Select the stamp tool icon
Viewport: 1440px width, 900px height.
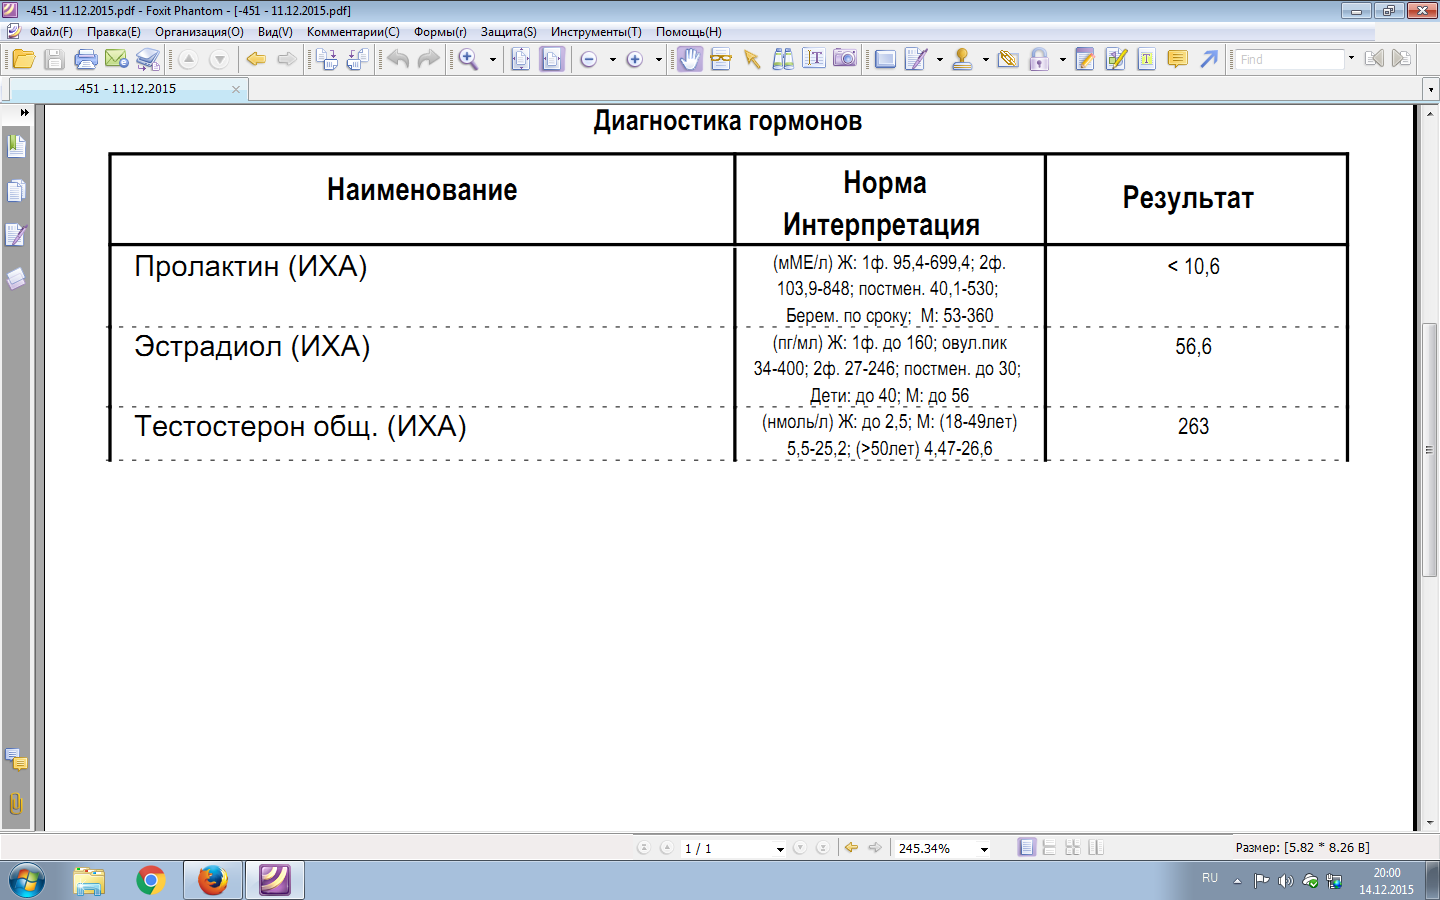(x=962, y=60)
